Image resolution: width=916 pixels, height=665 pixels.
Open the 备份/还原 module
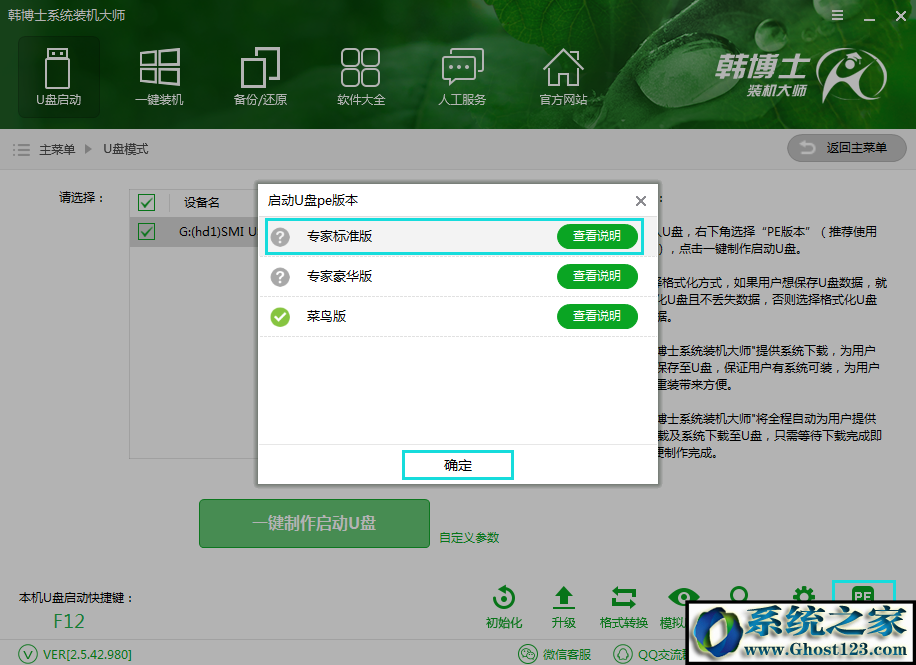pyautogui.click(x=261, y=77)
